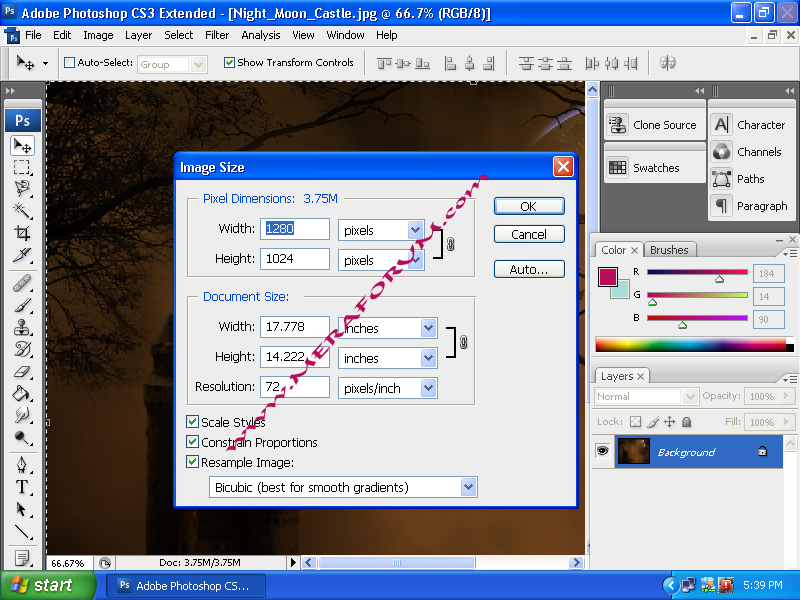Click the foreground color swatch
The image size is (800, 600).
(608, 277)
